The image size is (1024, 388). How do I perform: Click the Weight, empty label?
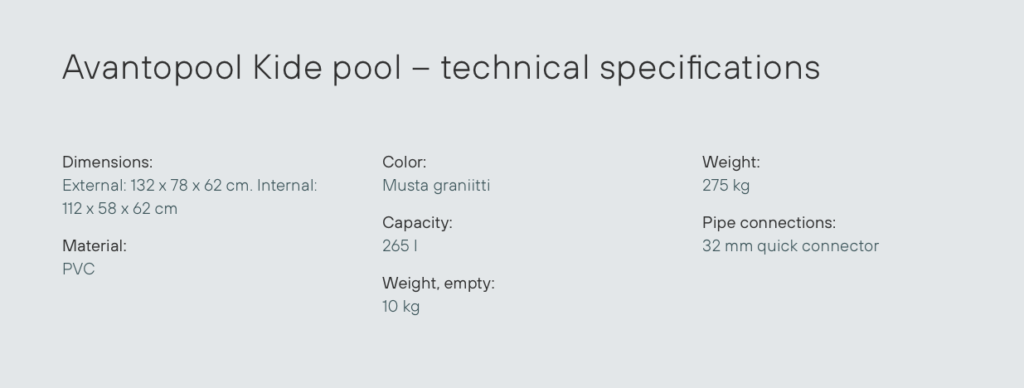(438, 283)
